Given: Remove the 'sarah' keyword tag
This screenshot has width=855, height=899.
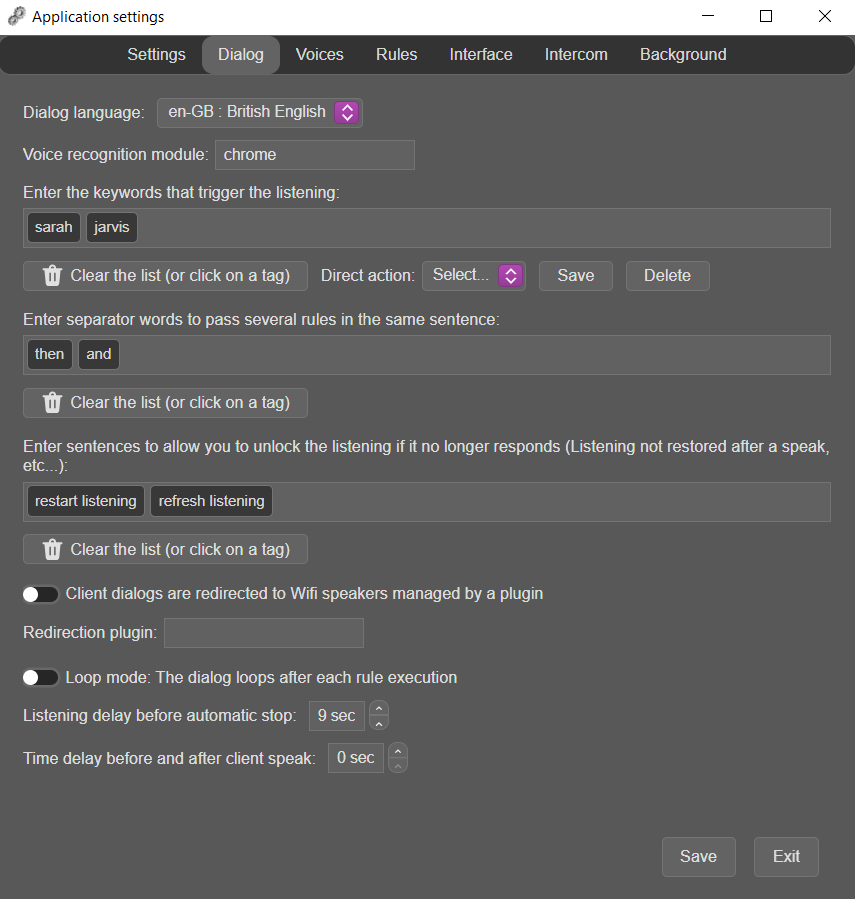Looking at the screenshot, I should 54,228.
